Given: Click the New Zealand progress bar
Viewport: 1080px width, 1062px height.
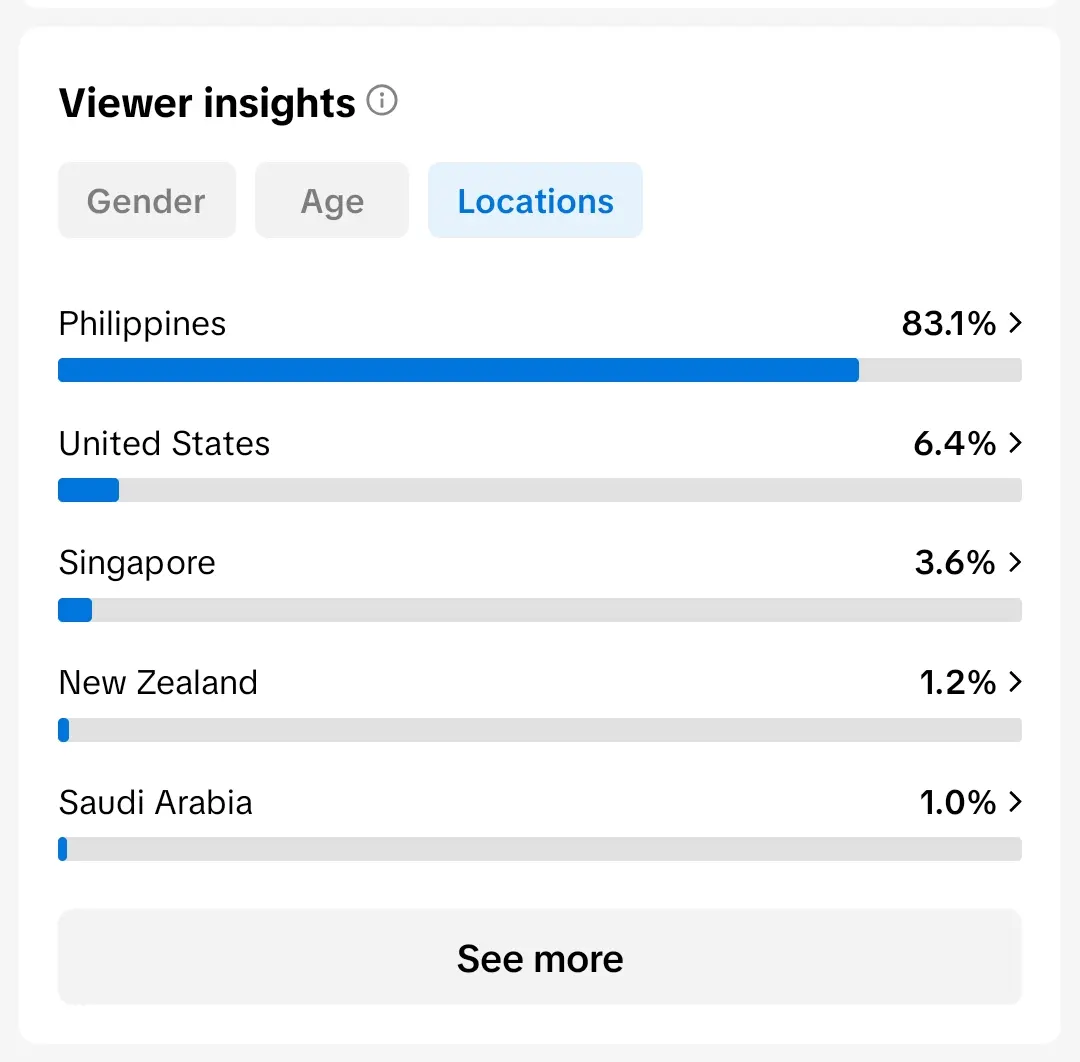Looking at the screenshot, I should click(540, 729).
